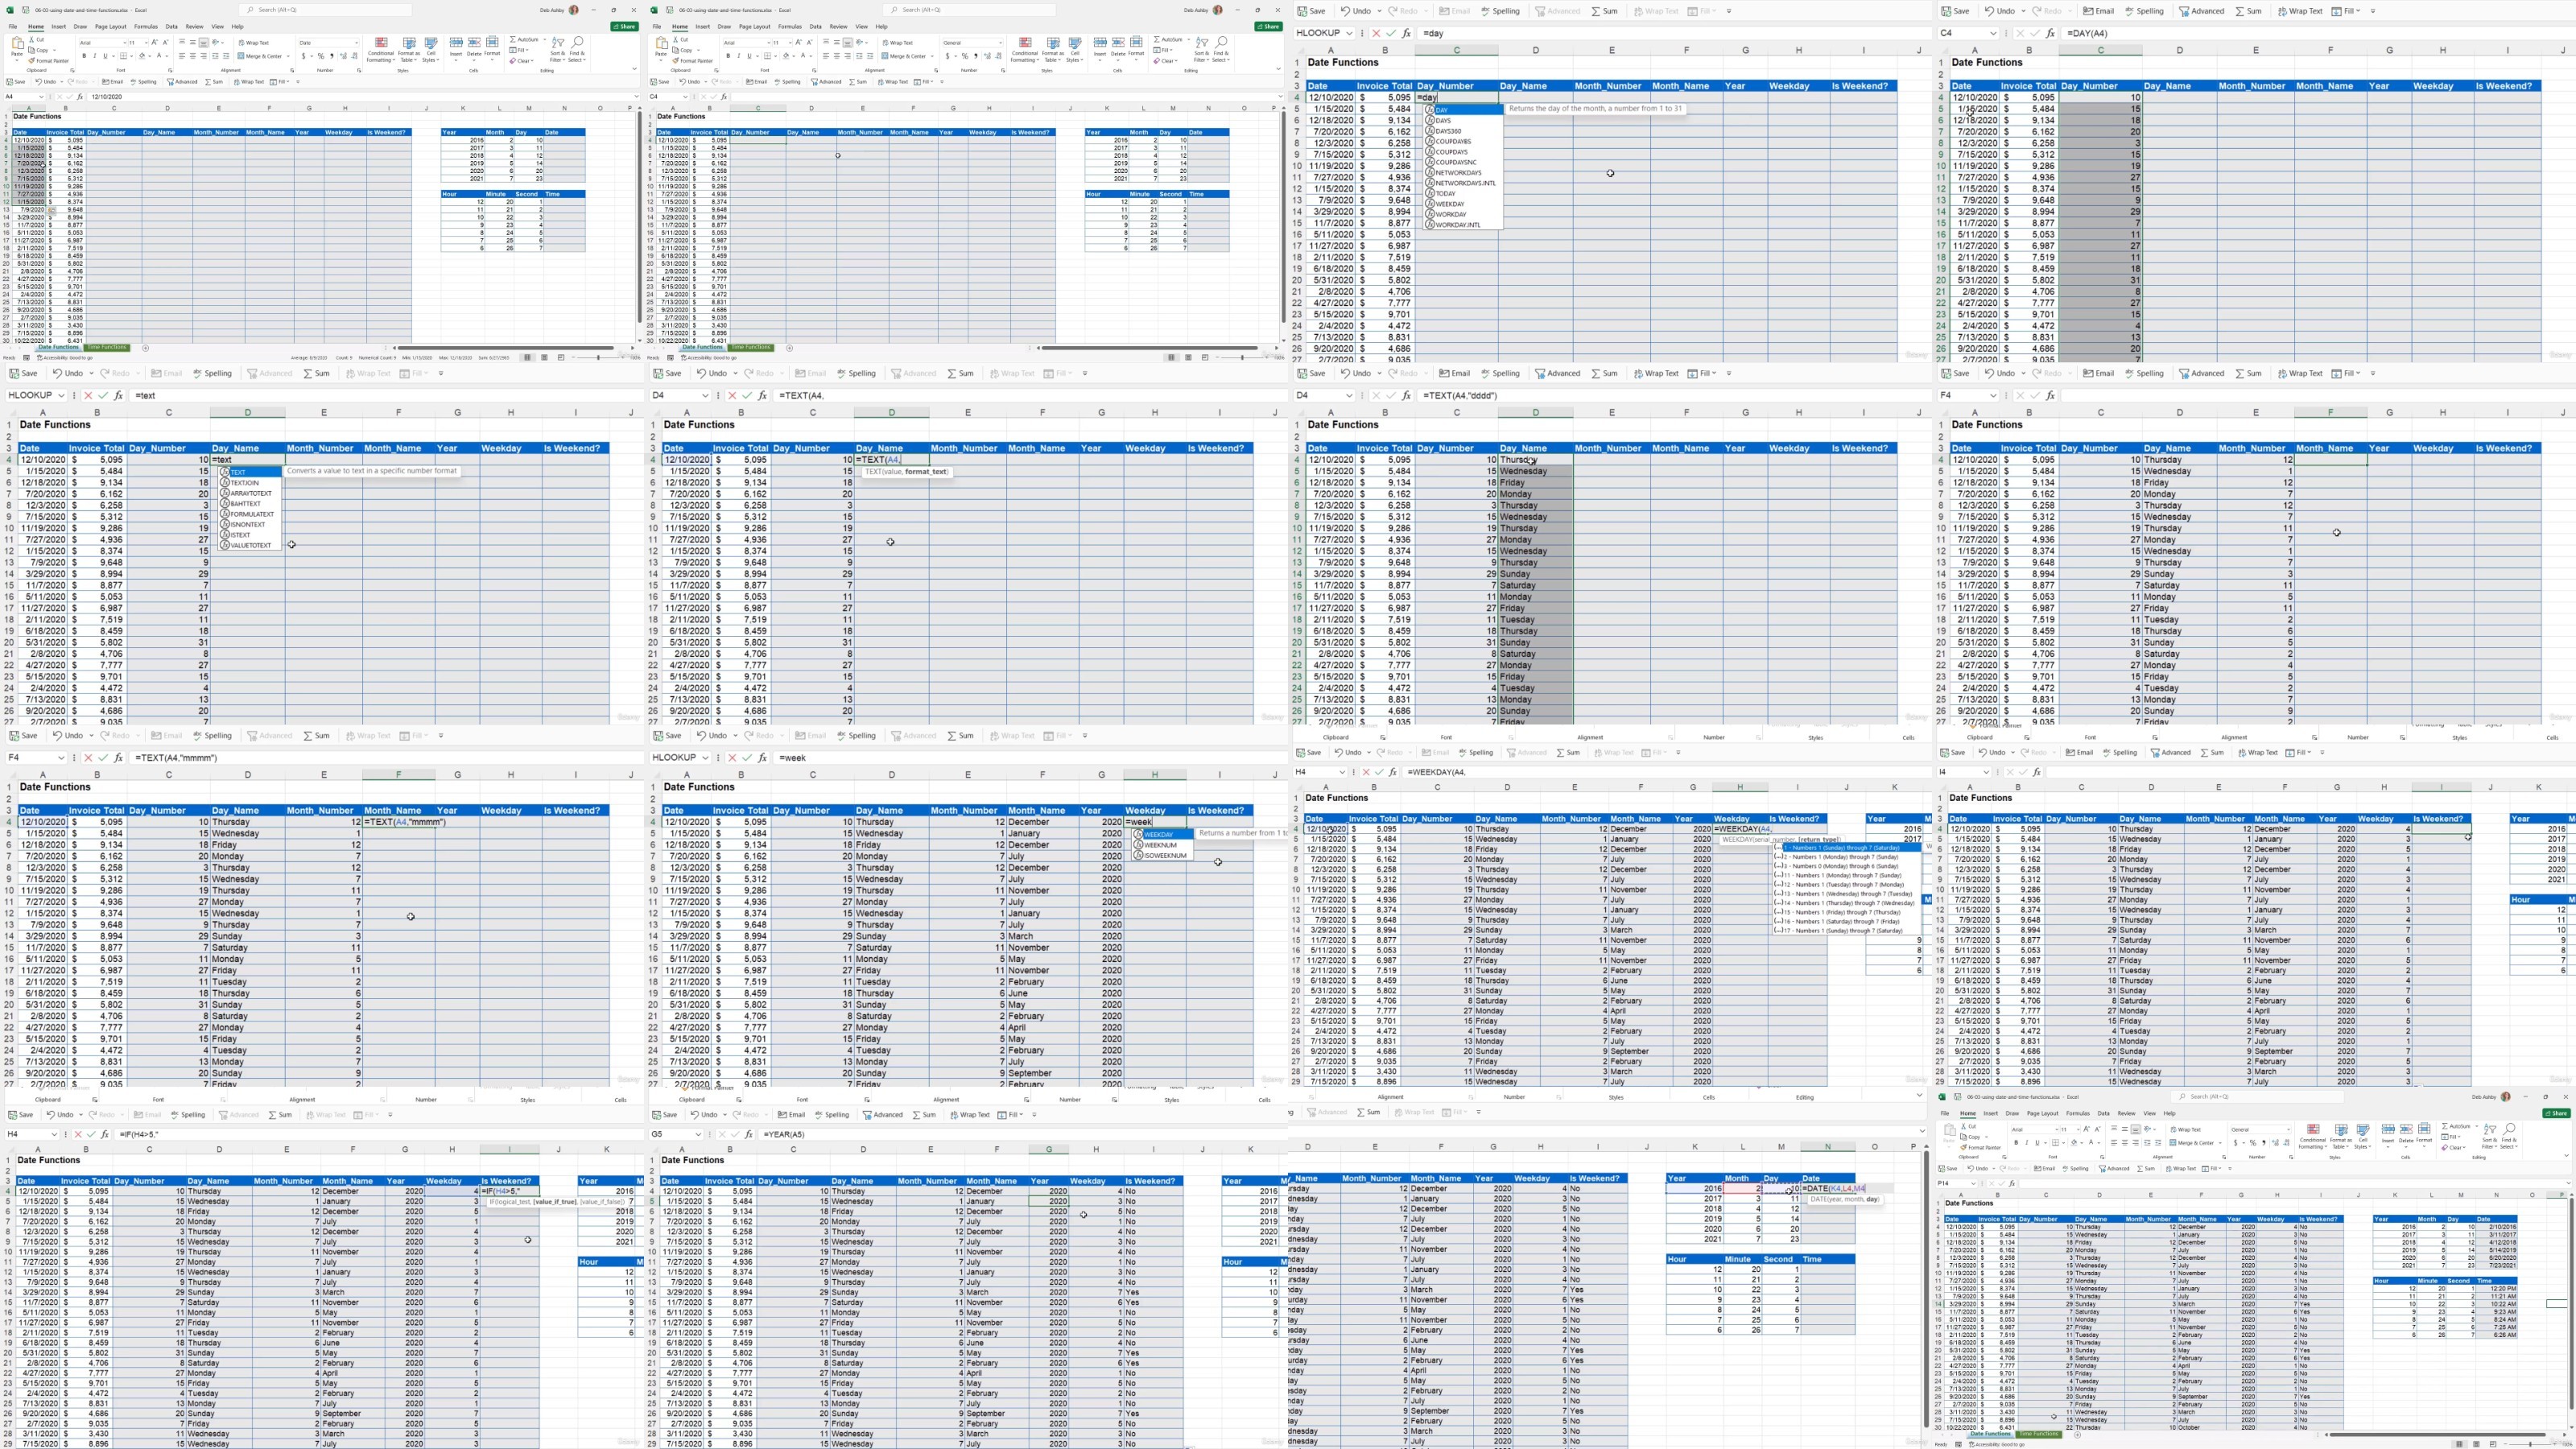
Task: Click Accounting dollar format in P14 name-box window
Action: 2235,1143
